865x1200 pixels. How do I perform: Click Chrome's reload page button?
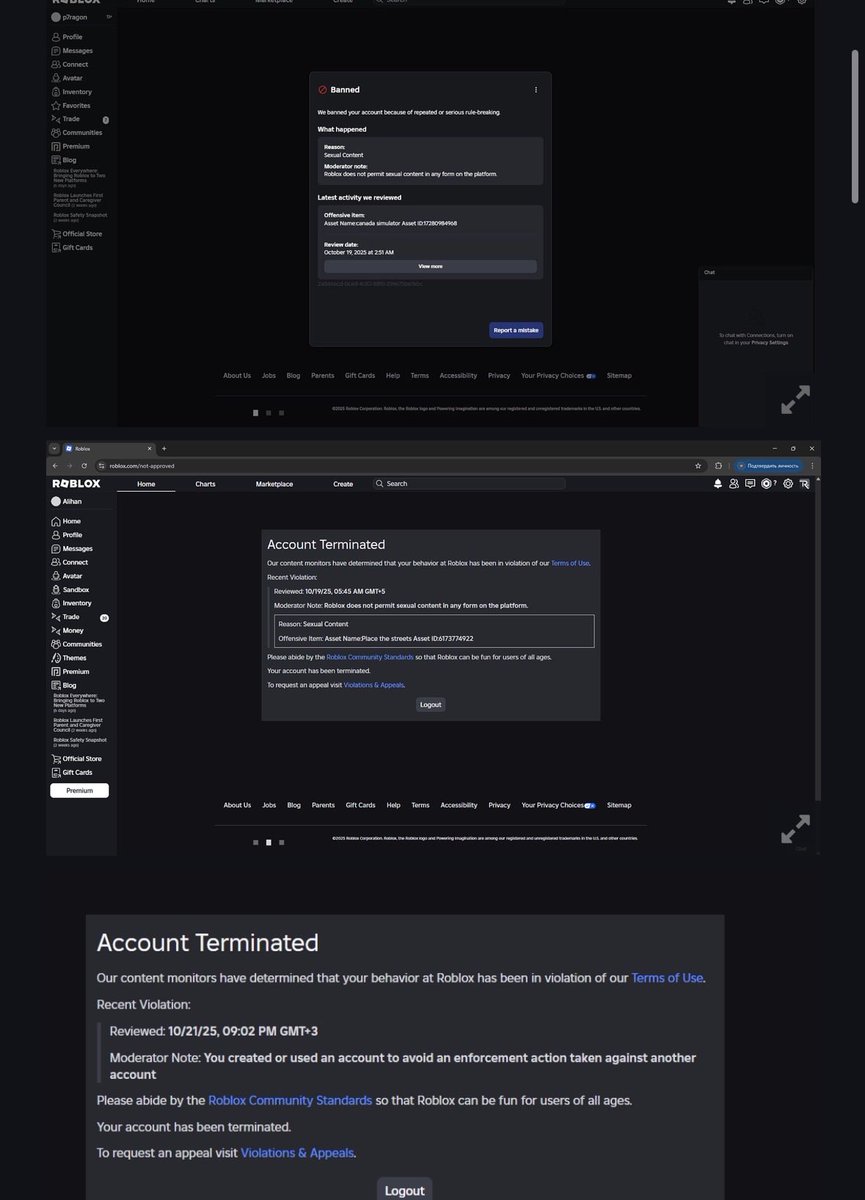[84, 466]
